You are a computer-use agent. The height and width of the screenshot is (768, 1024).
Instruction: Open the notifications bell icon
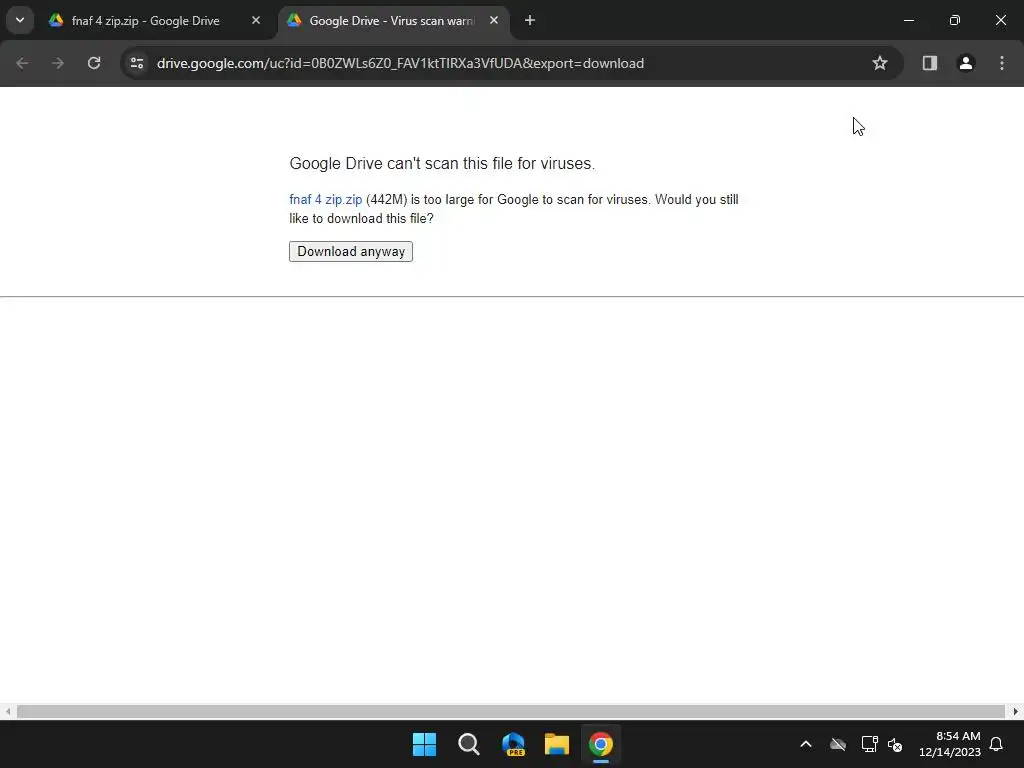pos(997,744)
